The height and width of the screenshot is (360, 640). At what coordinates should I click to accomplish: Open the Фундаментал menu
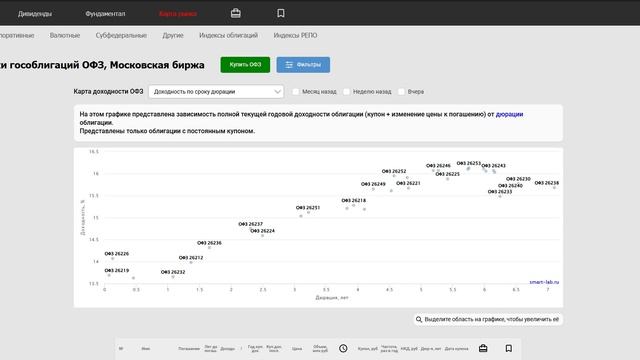click(105, 13)
